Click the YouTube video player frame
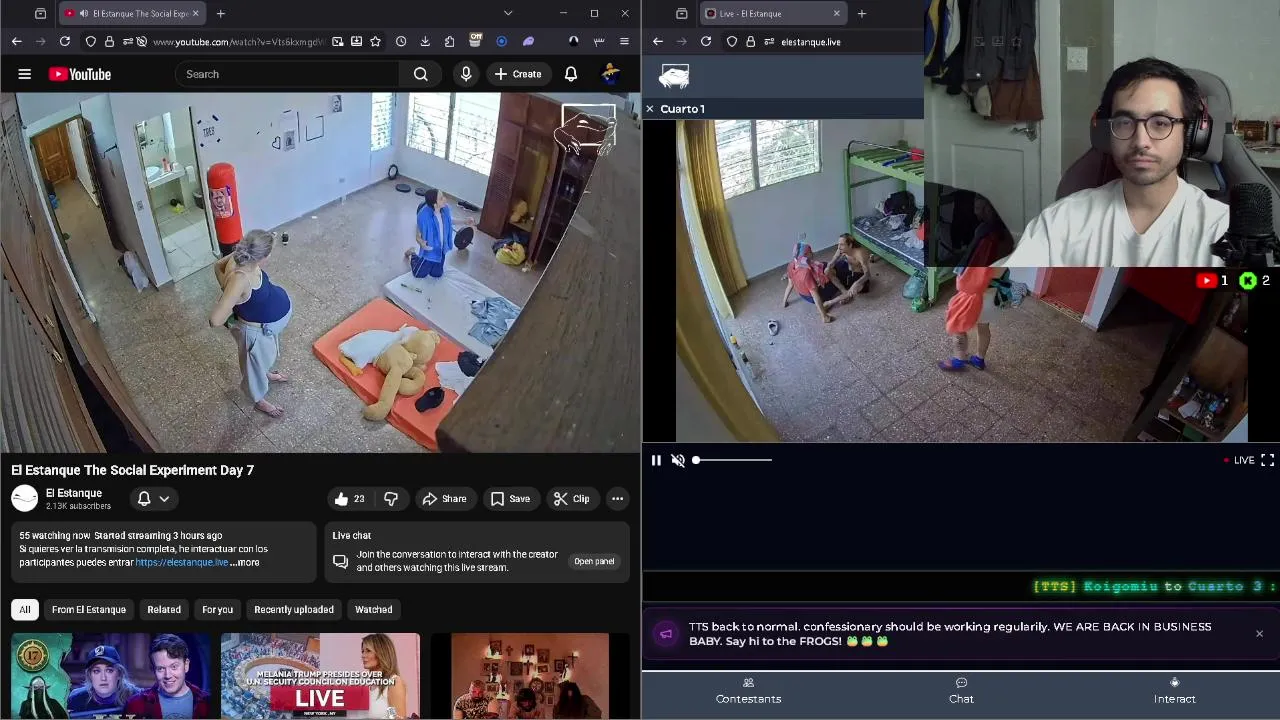Image resolution: width=1280 pixels, height=720 pixels. tap(320, 272)
